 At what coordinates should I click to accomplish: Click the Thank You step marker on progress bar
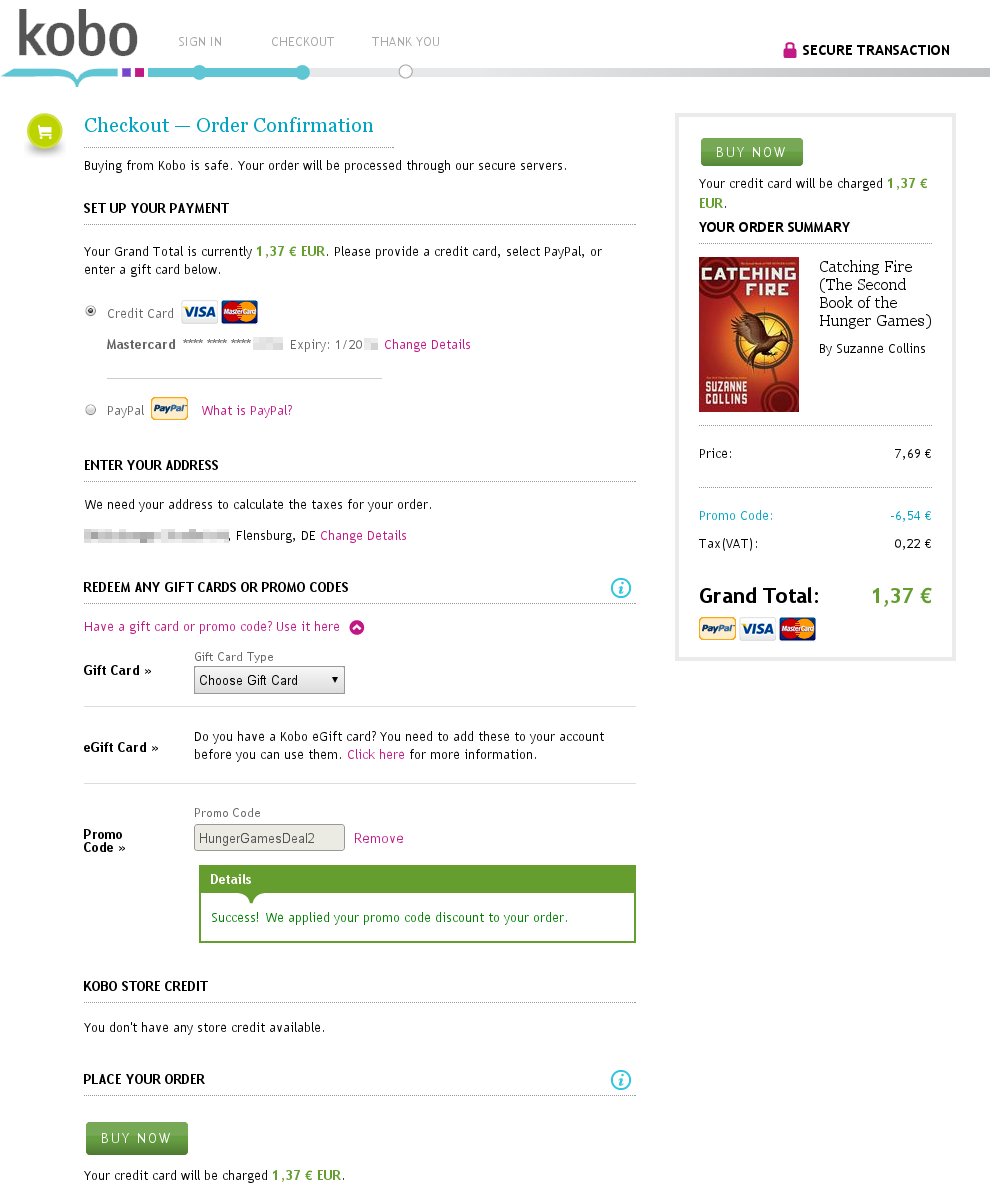[405, 72]
